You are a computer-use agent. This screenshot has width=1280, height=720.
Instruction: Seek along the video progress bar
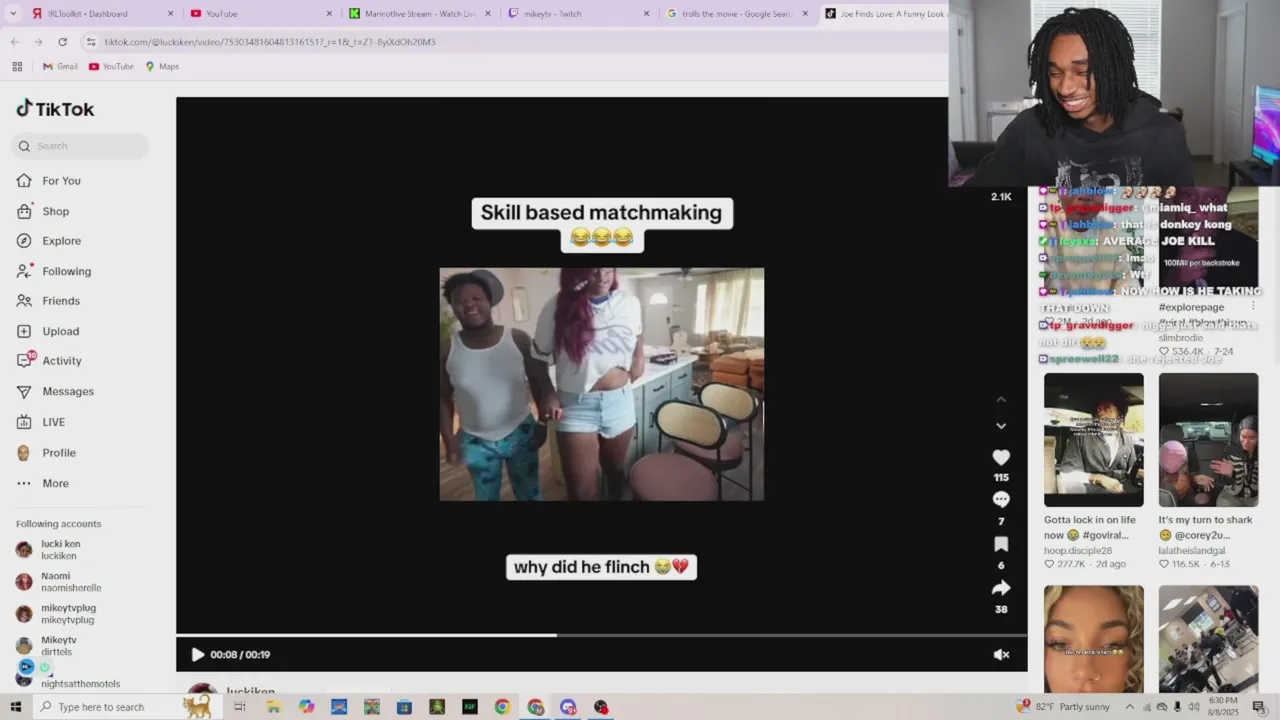602,635
